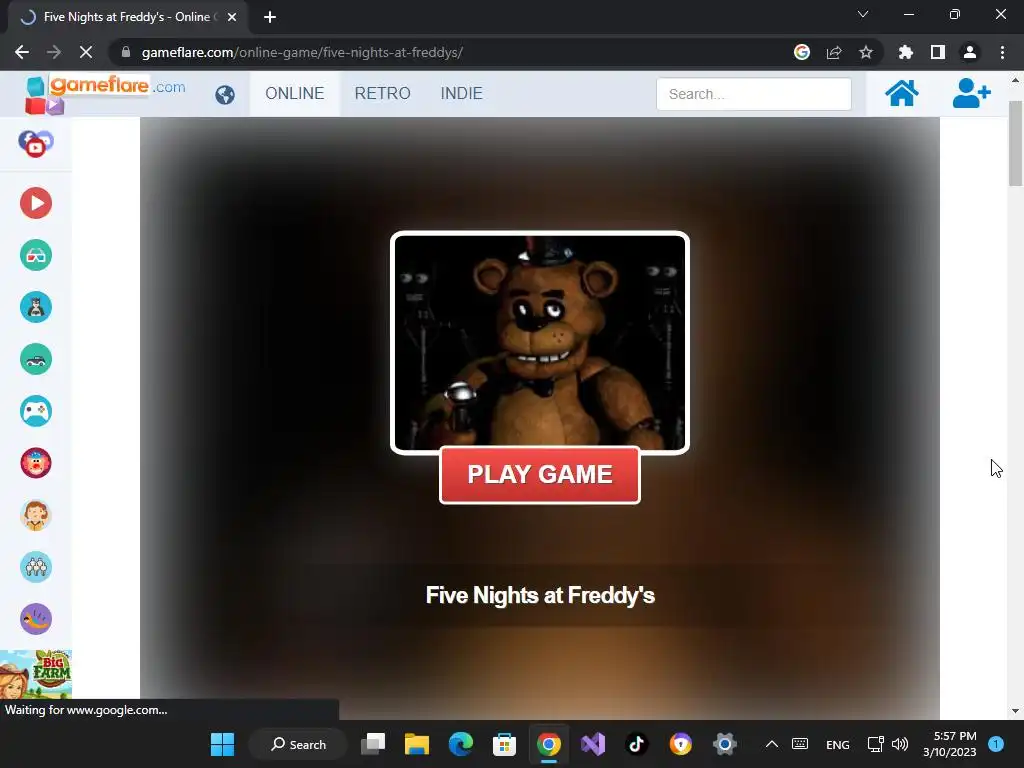
Task: Open TikTok from the taskbar
Action: (637, 744)
